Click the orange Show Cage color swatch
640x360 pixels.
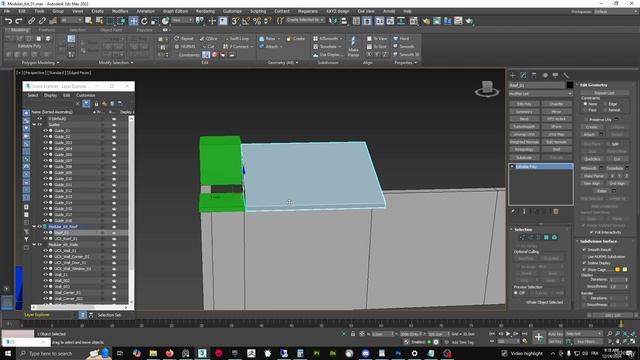pyautogui.click(x=618, y=269)
